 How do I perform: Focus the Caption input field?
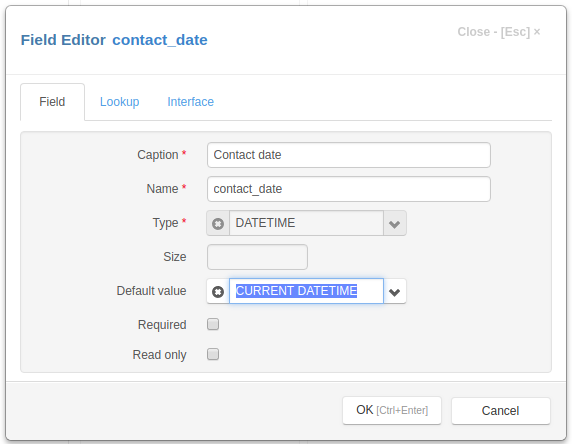[349, 155]
